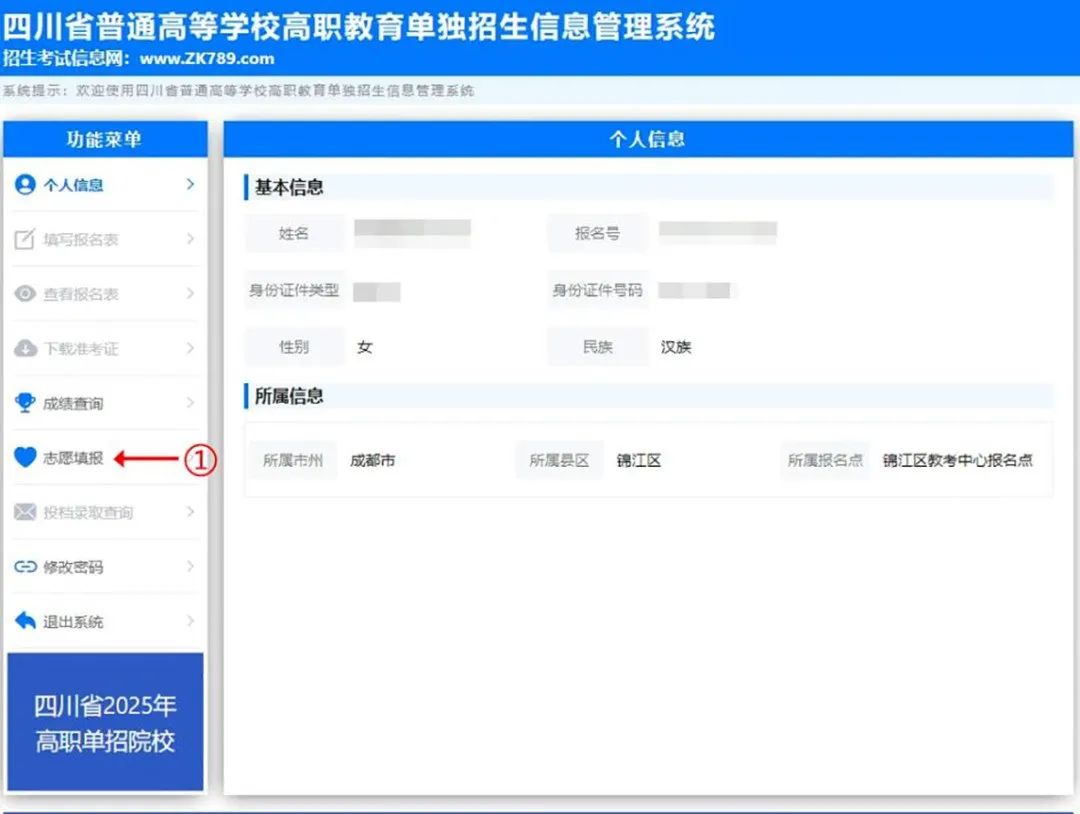Select the 填写报名表 pencil icon
The height and width of the screenshot is (814, 1080).
click(28, 239)
